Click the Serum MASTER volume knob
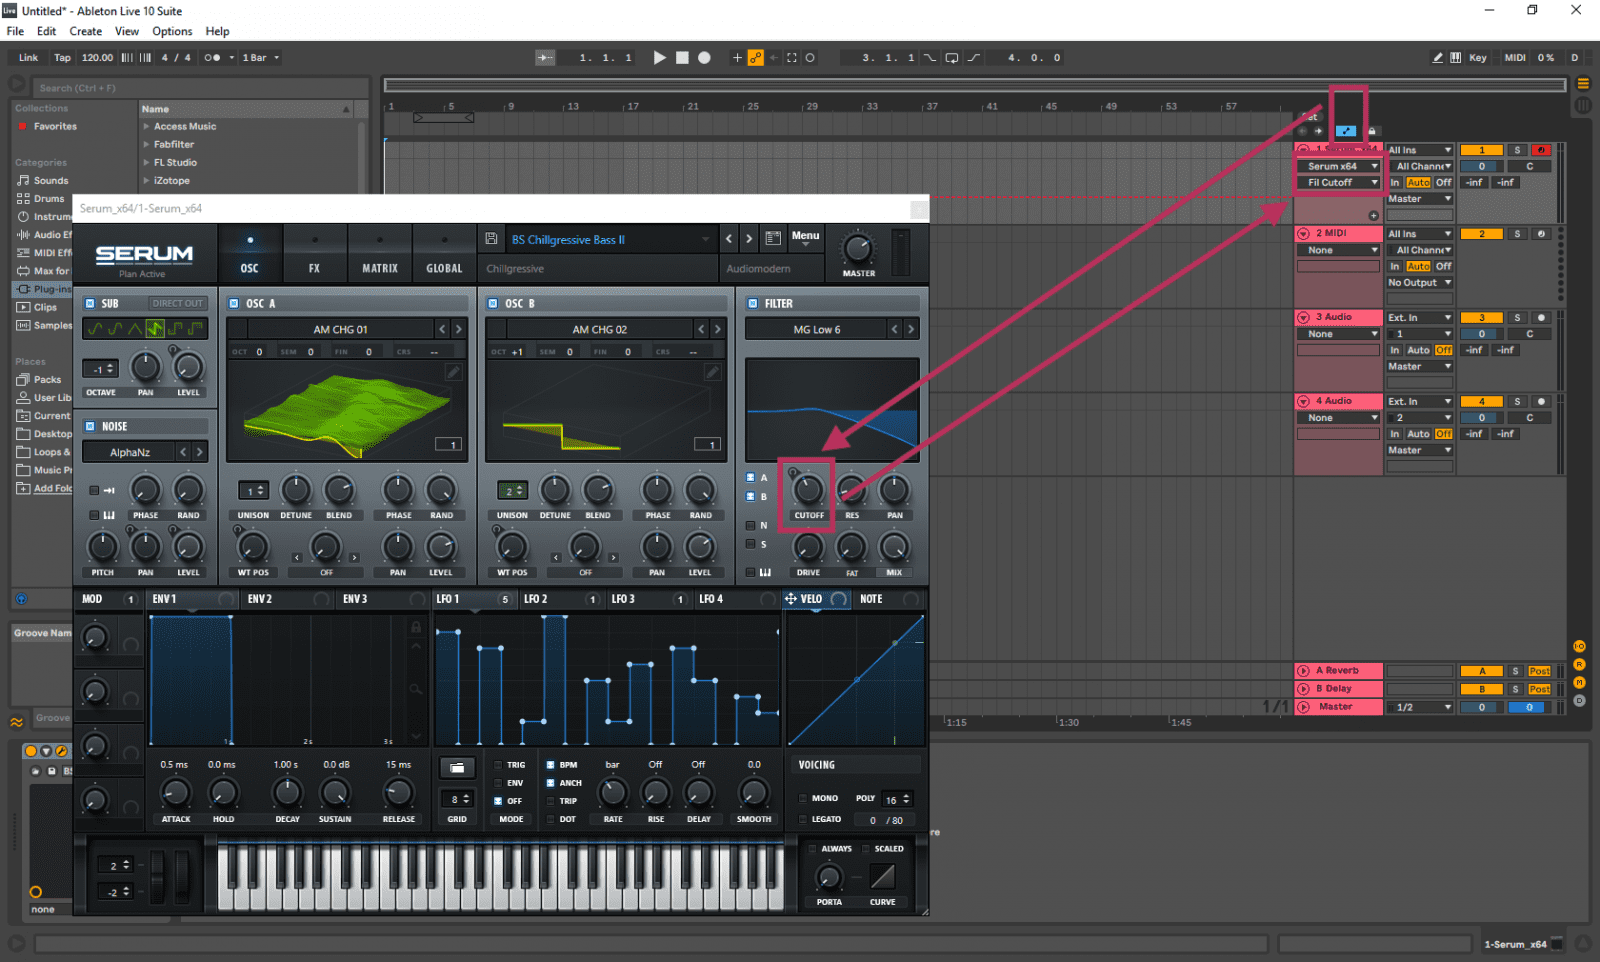The width and height of the screenshot is (1600, 962). (858, 249)
